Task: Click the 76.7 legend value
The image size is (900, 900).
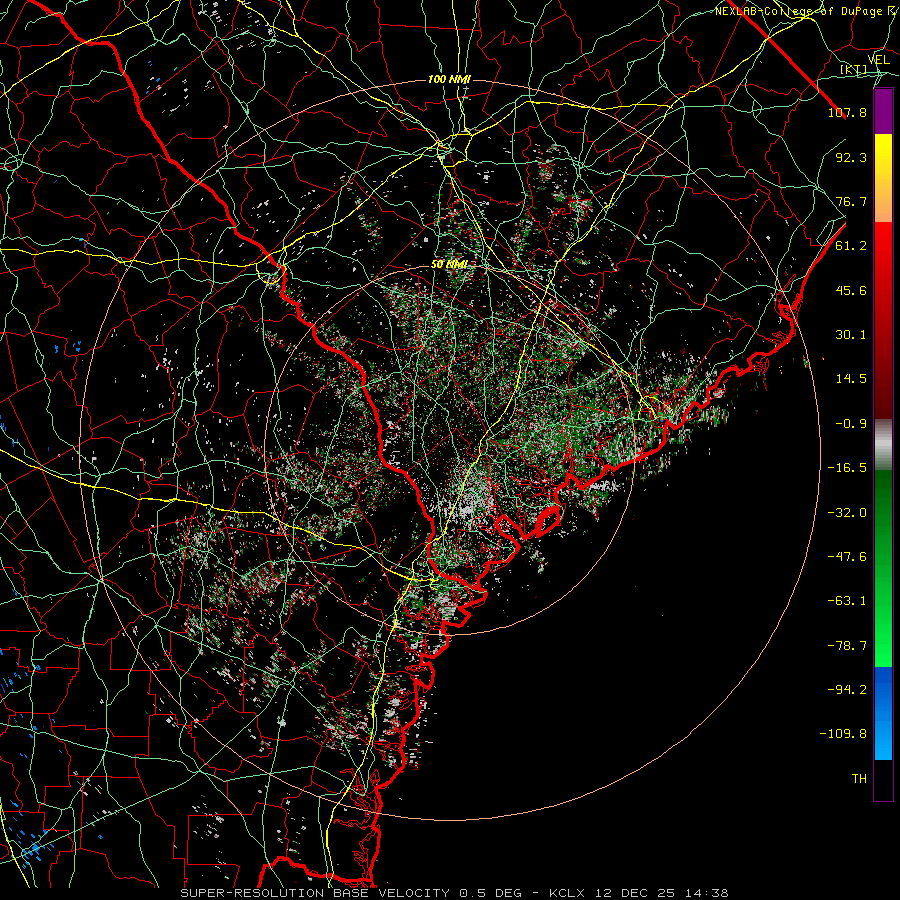Action: (851, 201)
